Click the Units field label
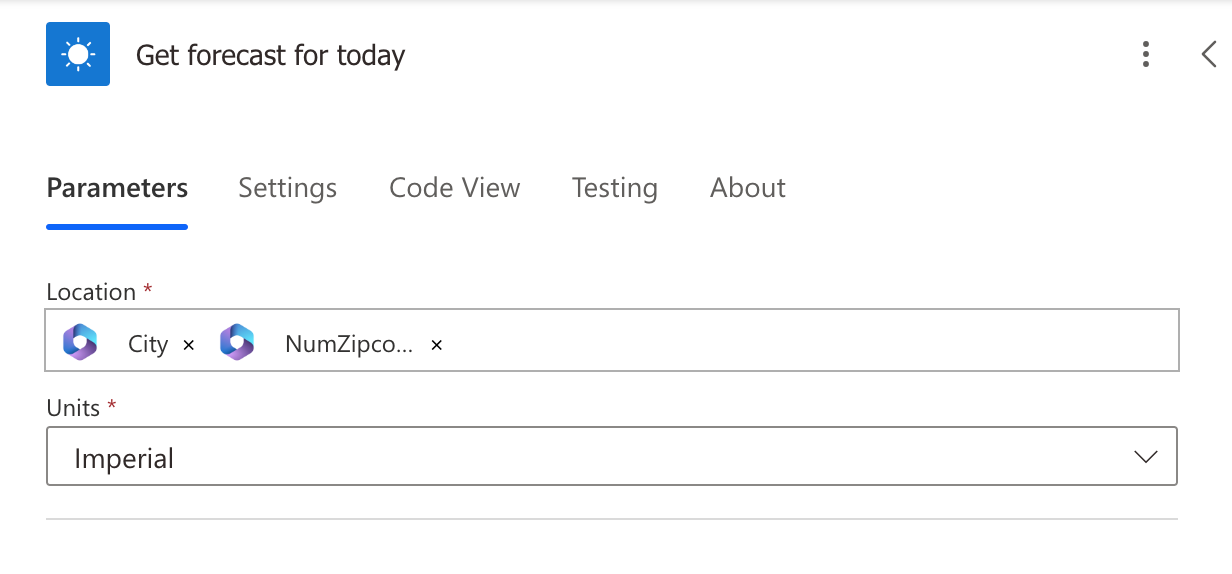 click(x=73, y=408)
